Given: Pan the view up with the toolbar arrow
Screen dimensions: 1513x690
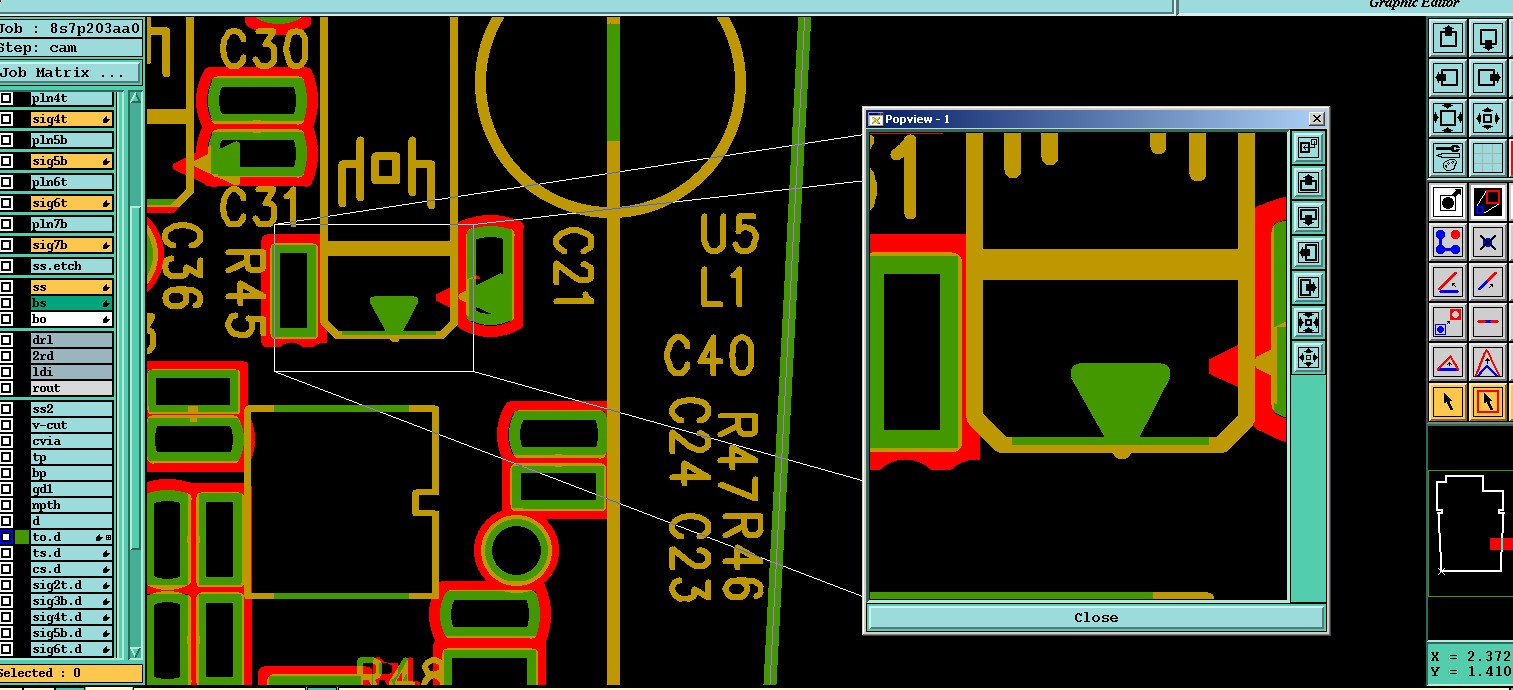Looking at the screenshot, I should point(1448,39).
